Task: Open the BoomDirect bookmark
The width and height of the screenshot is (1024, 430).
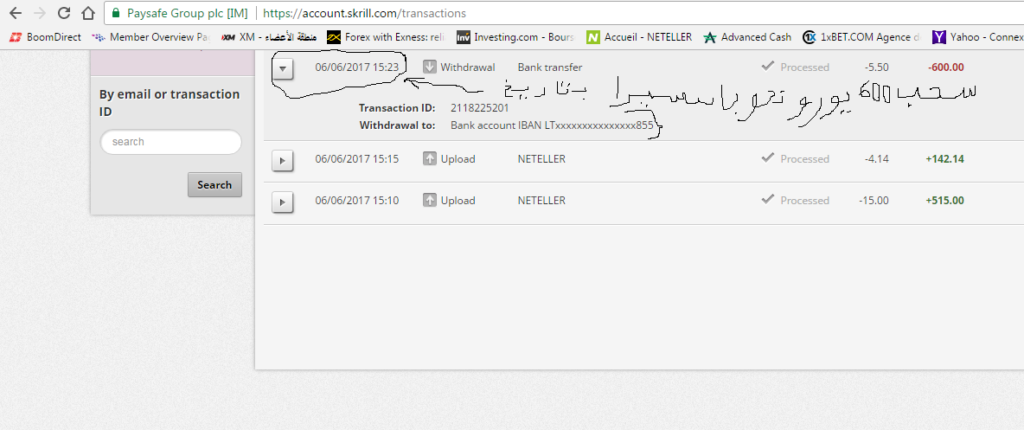Action: 46,38
